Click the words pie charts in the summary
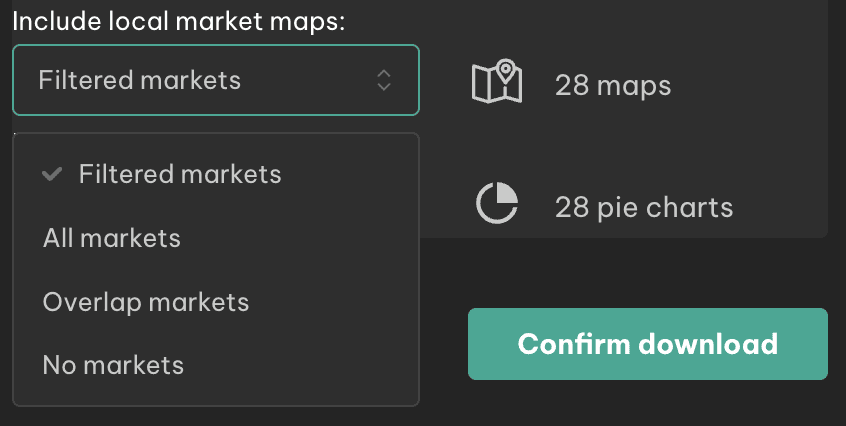The image size is (846, 426). point(665,208)
